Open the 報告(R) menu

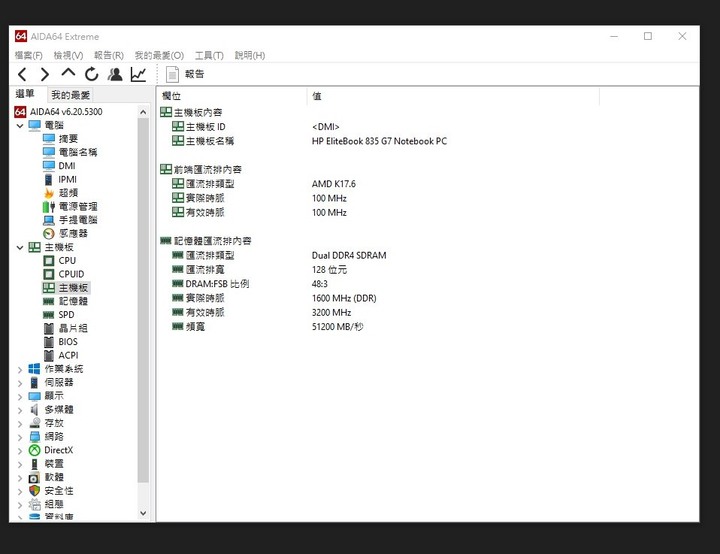[x=109, y=55]
